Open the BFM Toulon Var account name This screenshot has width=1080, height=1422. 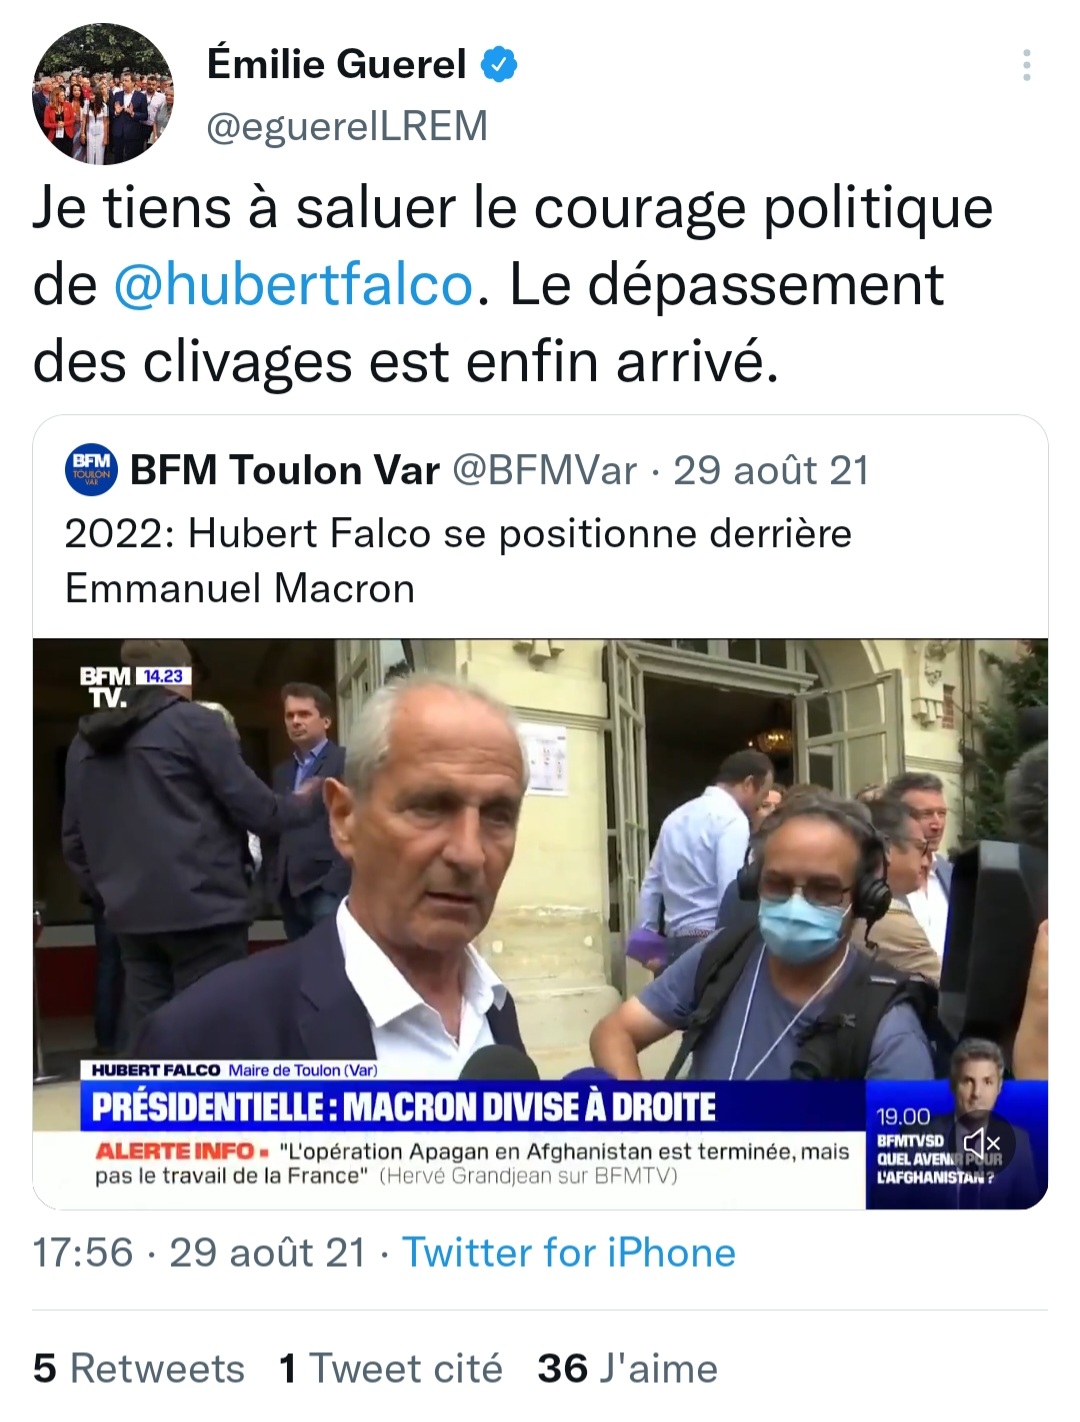(285, 470)
